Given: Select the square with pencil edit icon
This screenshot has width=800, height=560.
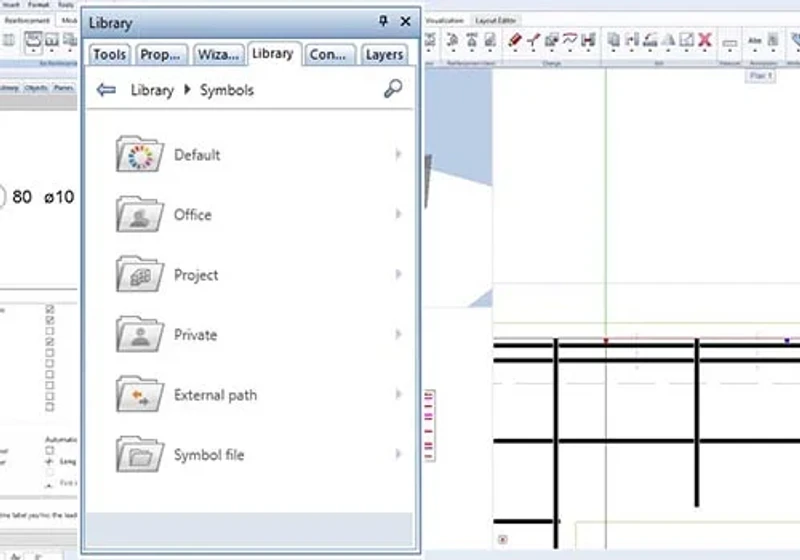Looking at the screenshot, I should 687,40.
